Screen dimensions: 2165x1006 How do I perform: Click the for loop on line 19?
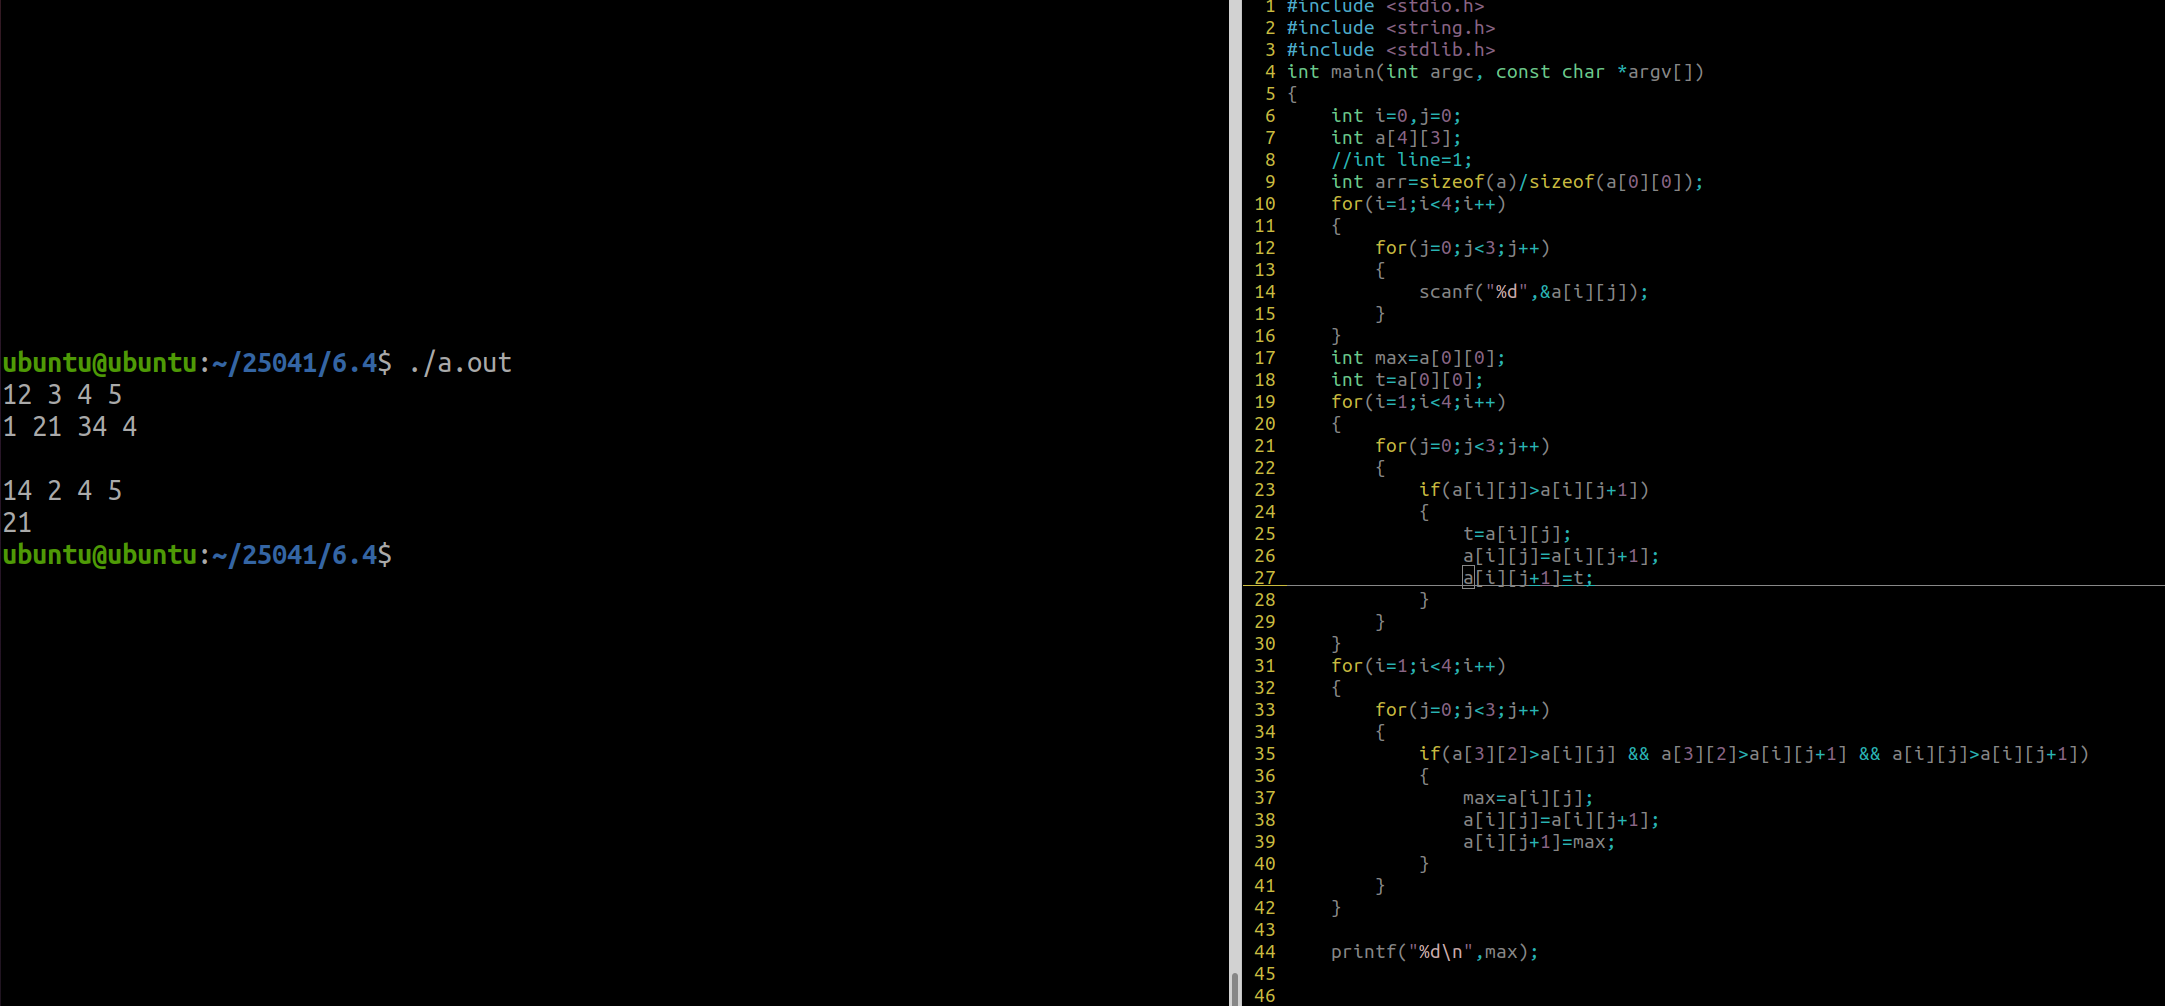click(1418, 402)
